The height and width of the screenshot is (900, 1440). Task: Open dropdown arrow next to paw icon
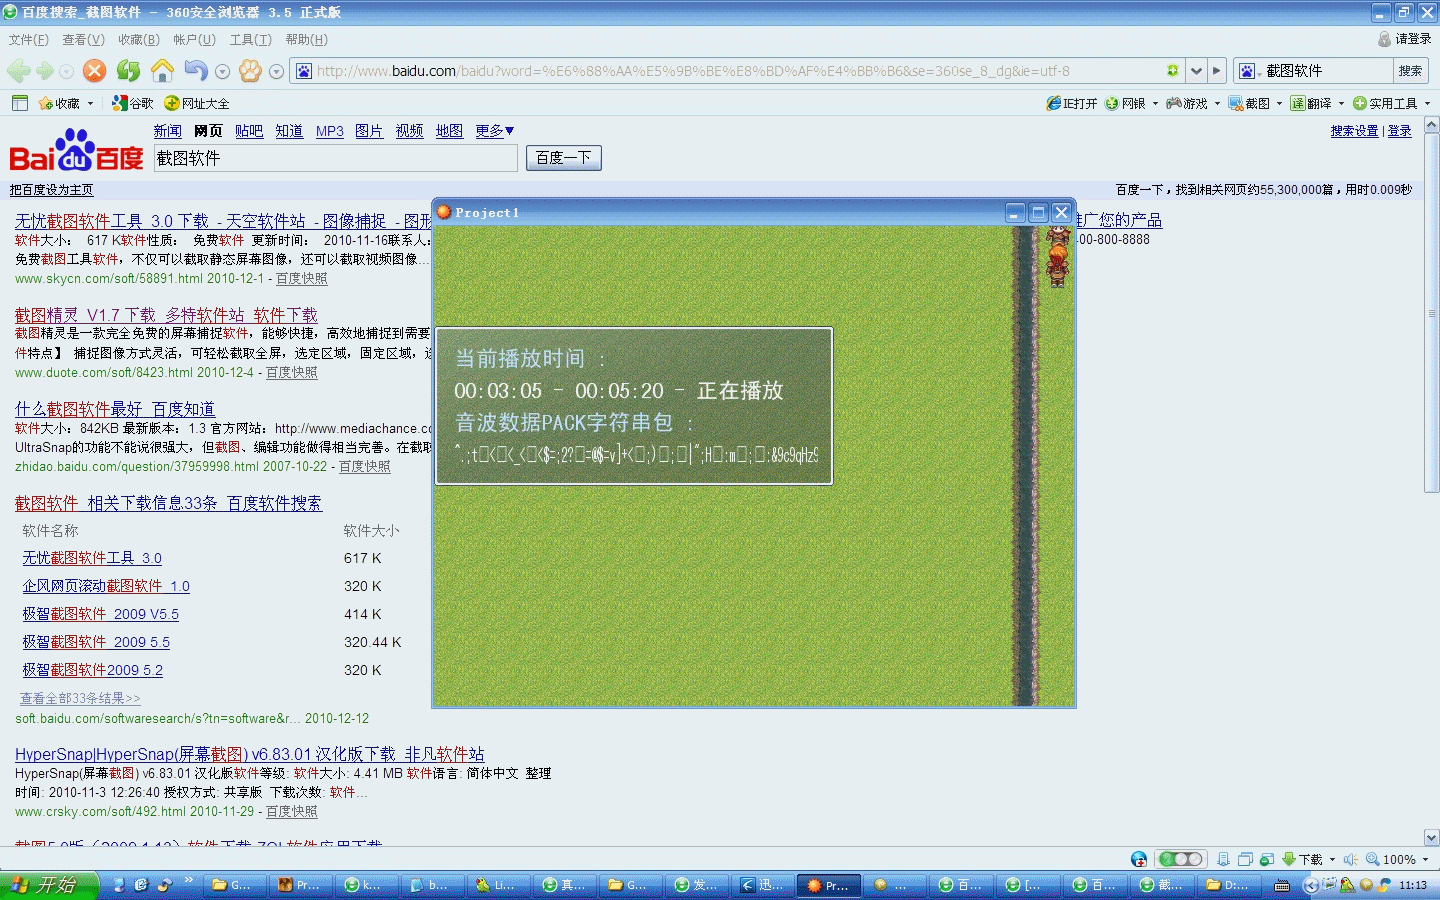276,72
